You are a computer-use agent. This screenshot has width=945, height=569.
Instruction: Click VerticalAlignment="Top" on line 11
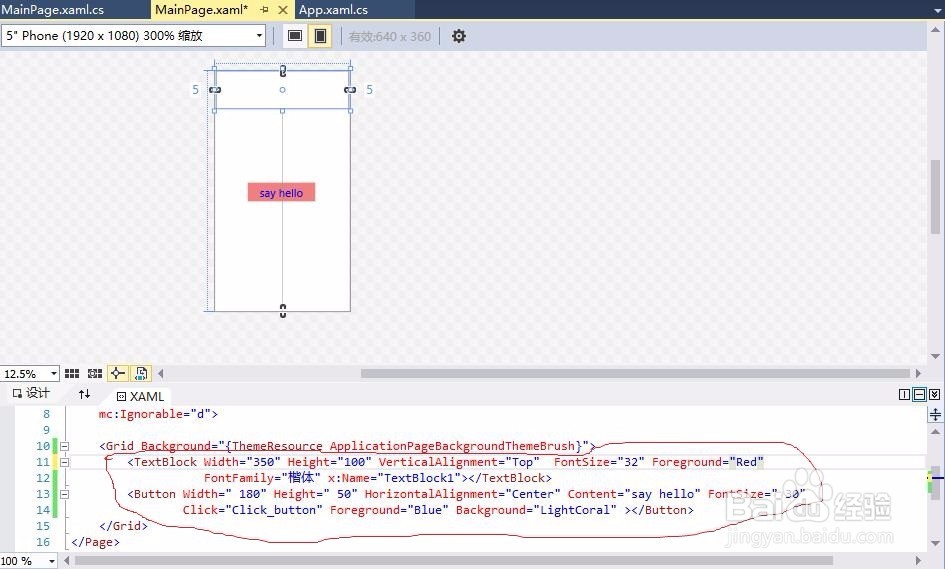(x=459, y=462)
